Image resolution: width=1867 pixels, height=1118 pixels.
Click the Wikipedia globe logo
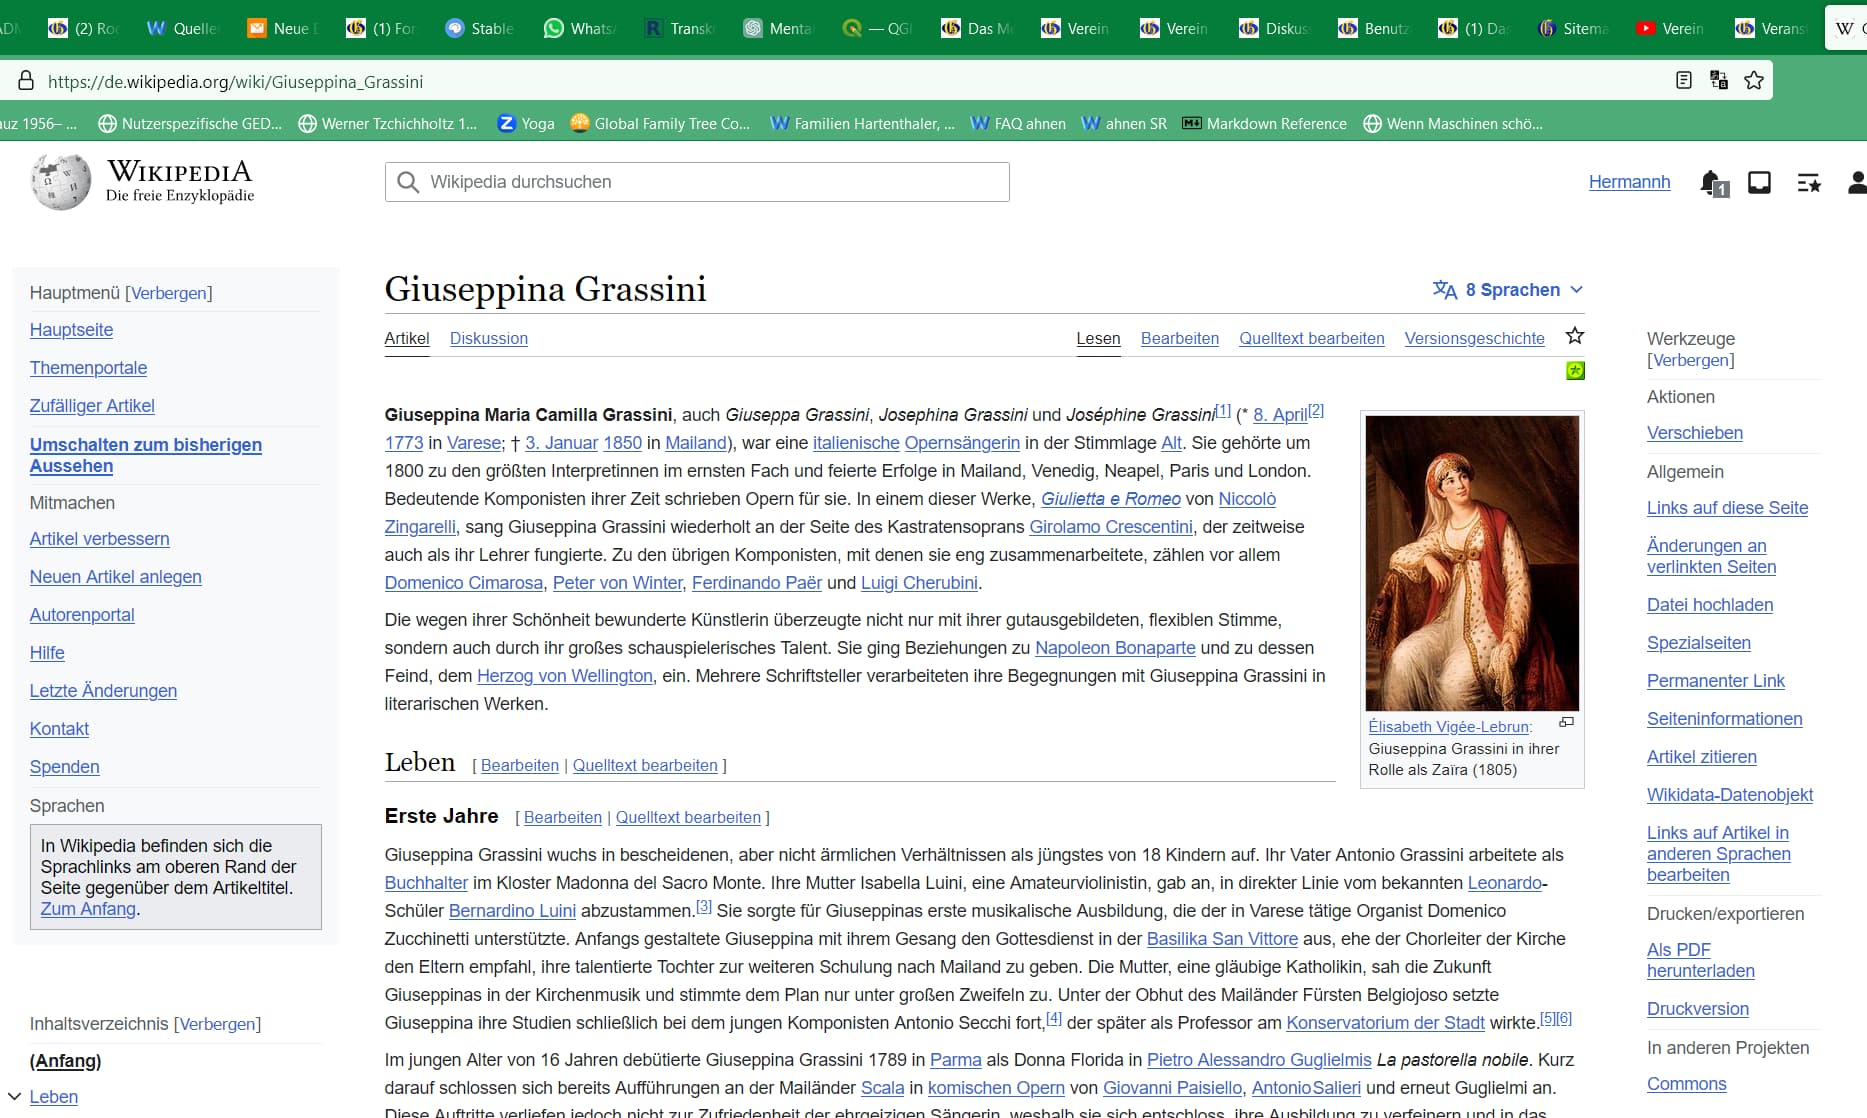point(61,182)
